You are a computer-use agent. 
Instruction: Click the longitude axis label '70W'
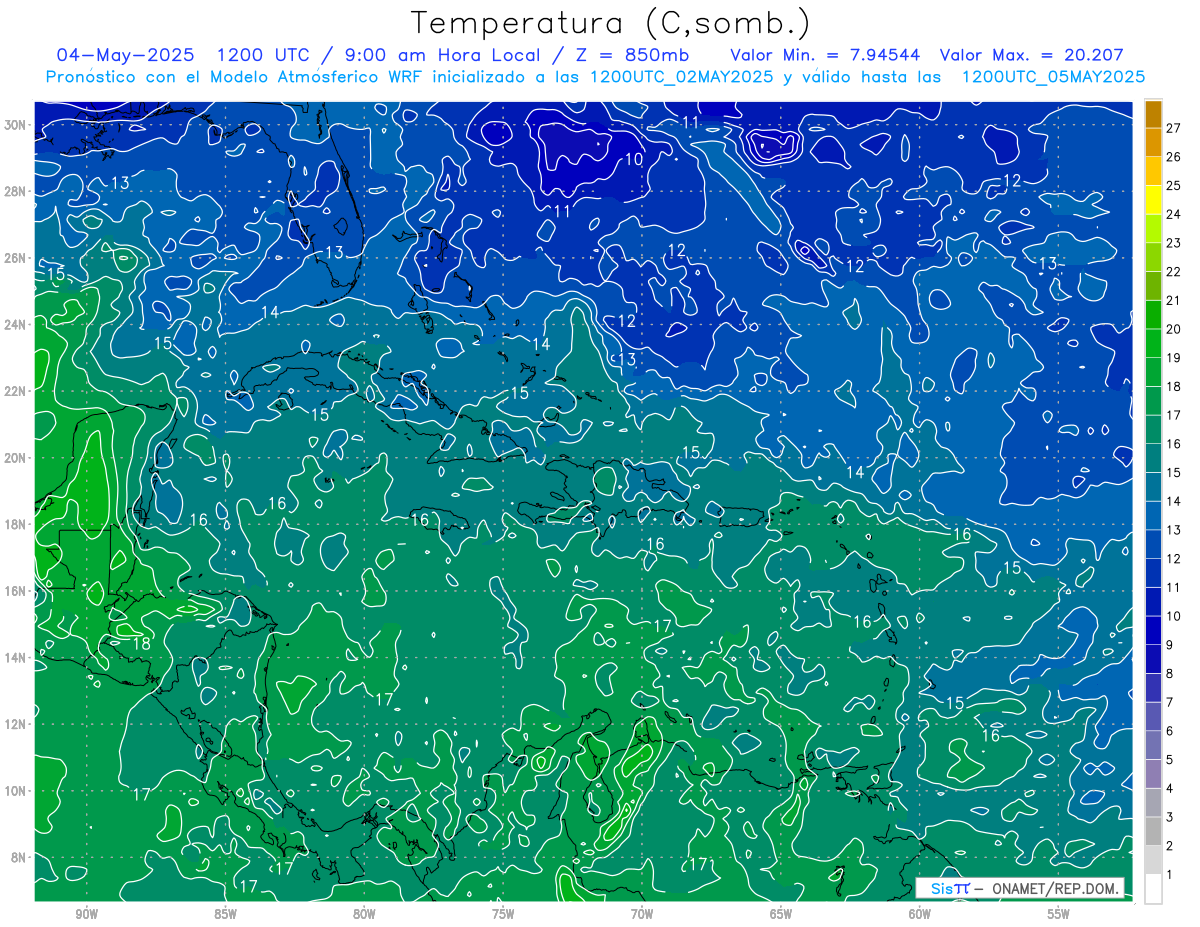(642, 915)
